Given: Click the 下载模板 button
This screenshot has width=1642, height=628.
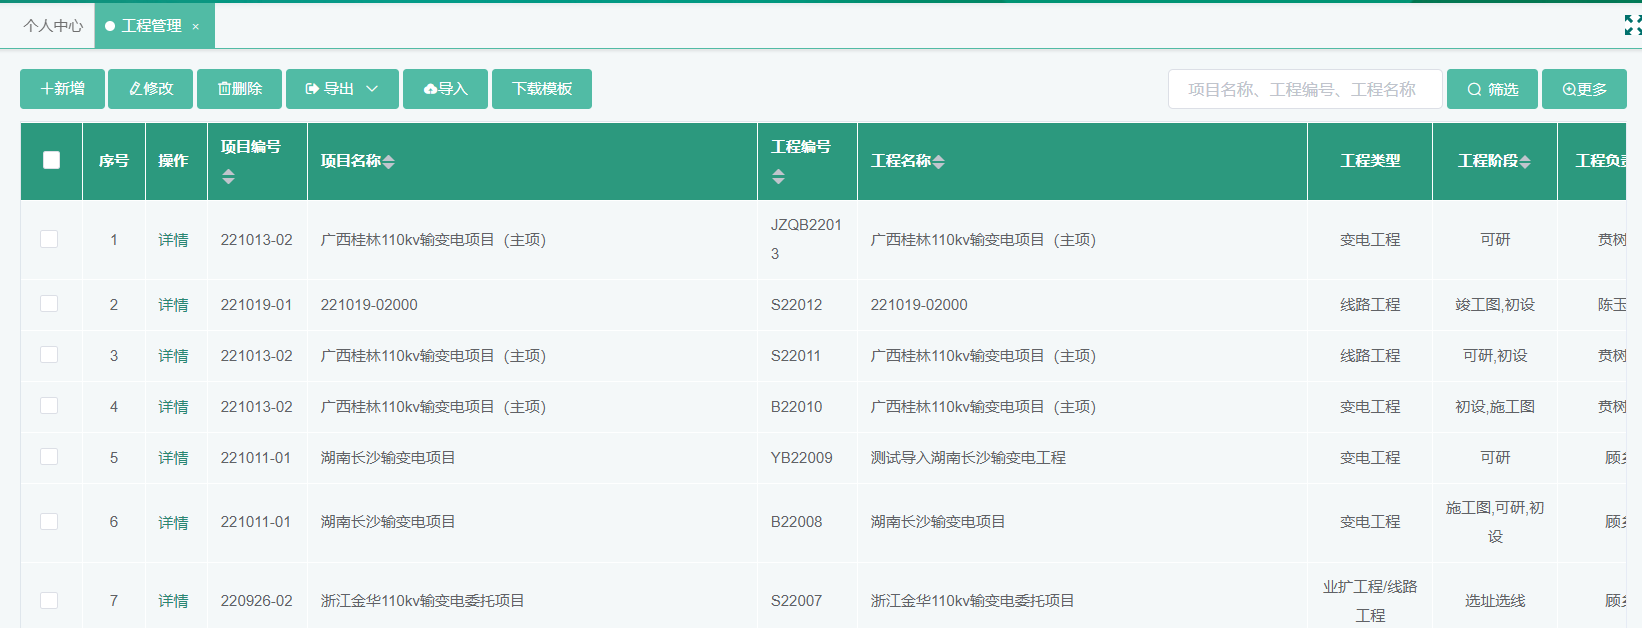Looking at the screenshot, I should tap(541, 89).
